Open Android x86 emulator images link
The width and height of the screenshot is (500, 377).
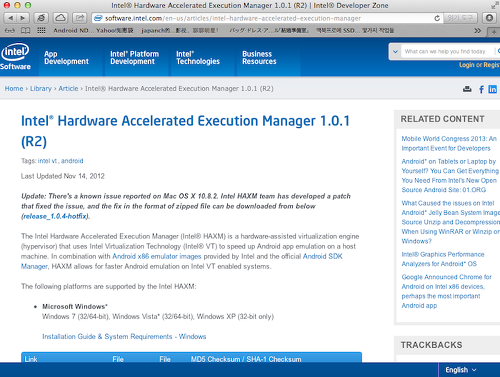[x=157, y=256]
